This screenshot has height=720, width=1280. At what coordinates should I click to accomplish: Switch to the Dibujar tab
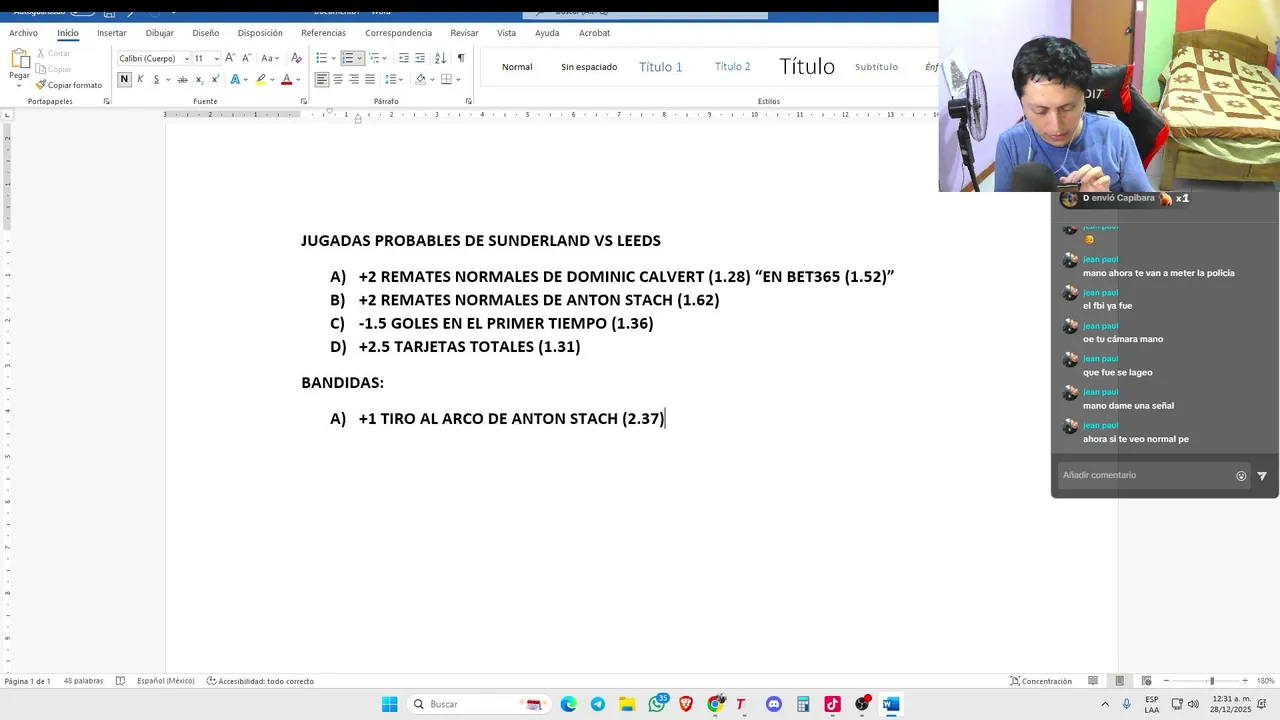tap(159, 33)
